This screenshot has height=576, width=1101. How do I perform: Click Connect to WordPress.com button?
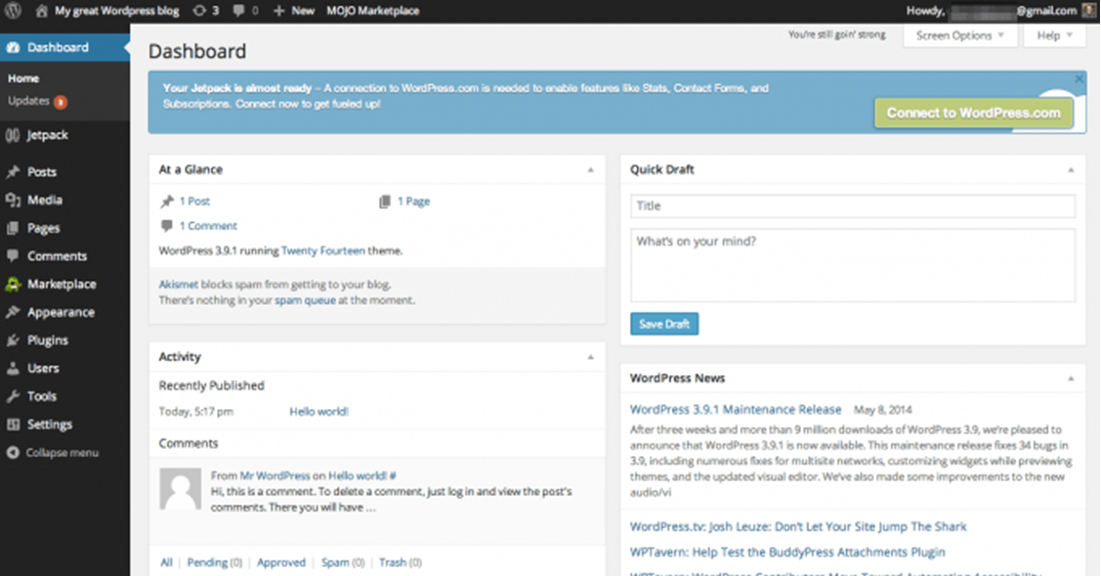(974, 113)
